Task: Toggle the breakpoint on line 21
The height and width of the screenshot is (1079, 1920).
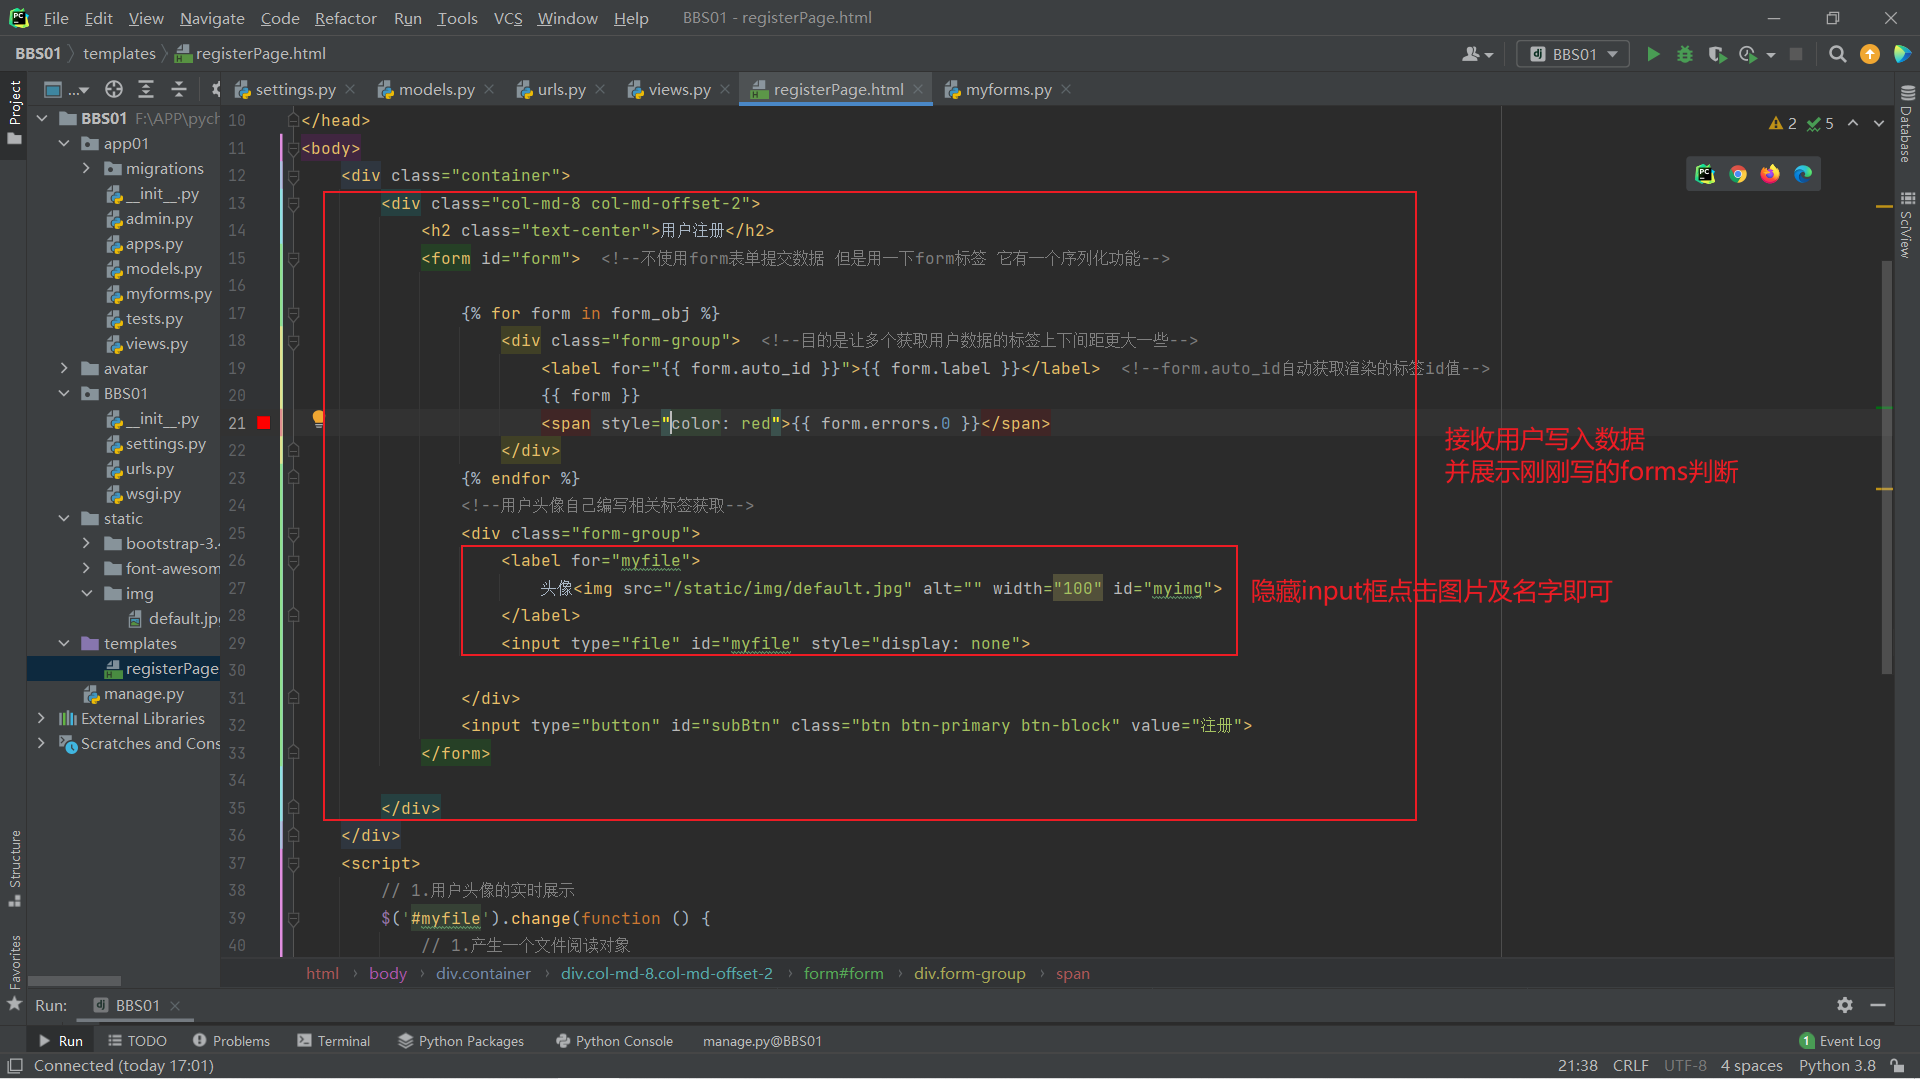Action: pyautogui.click(x=264, y=423)
